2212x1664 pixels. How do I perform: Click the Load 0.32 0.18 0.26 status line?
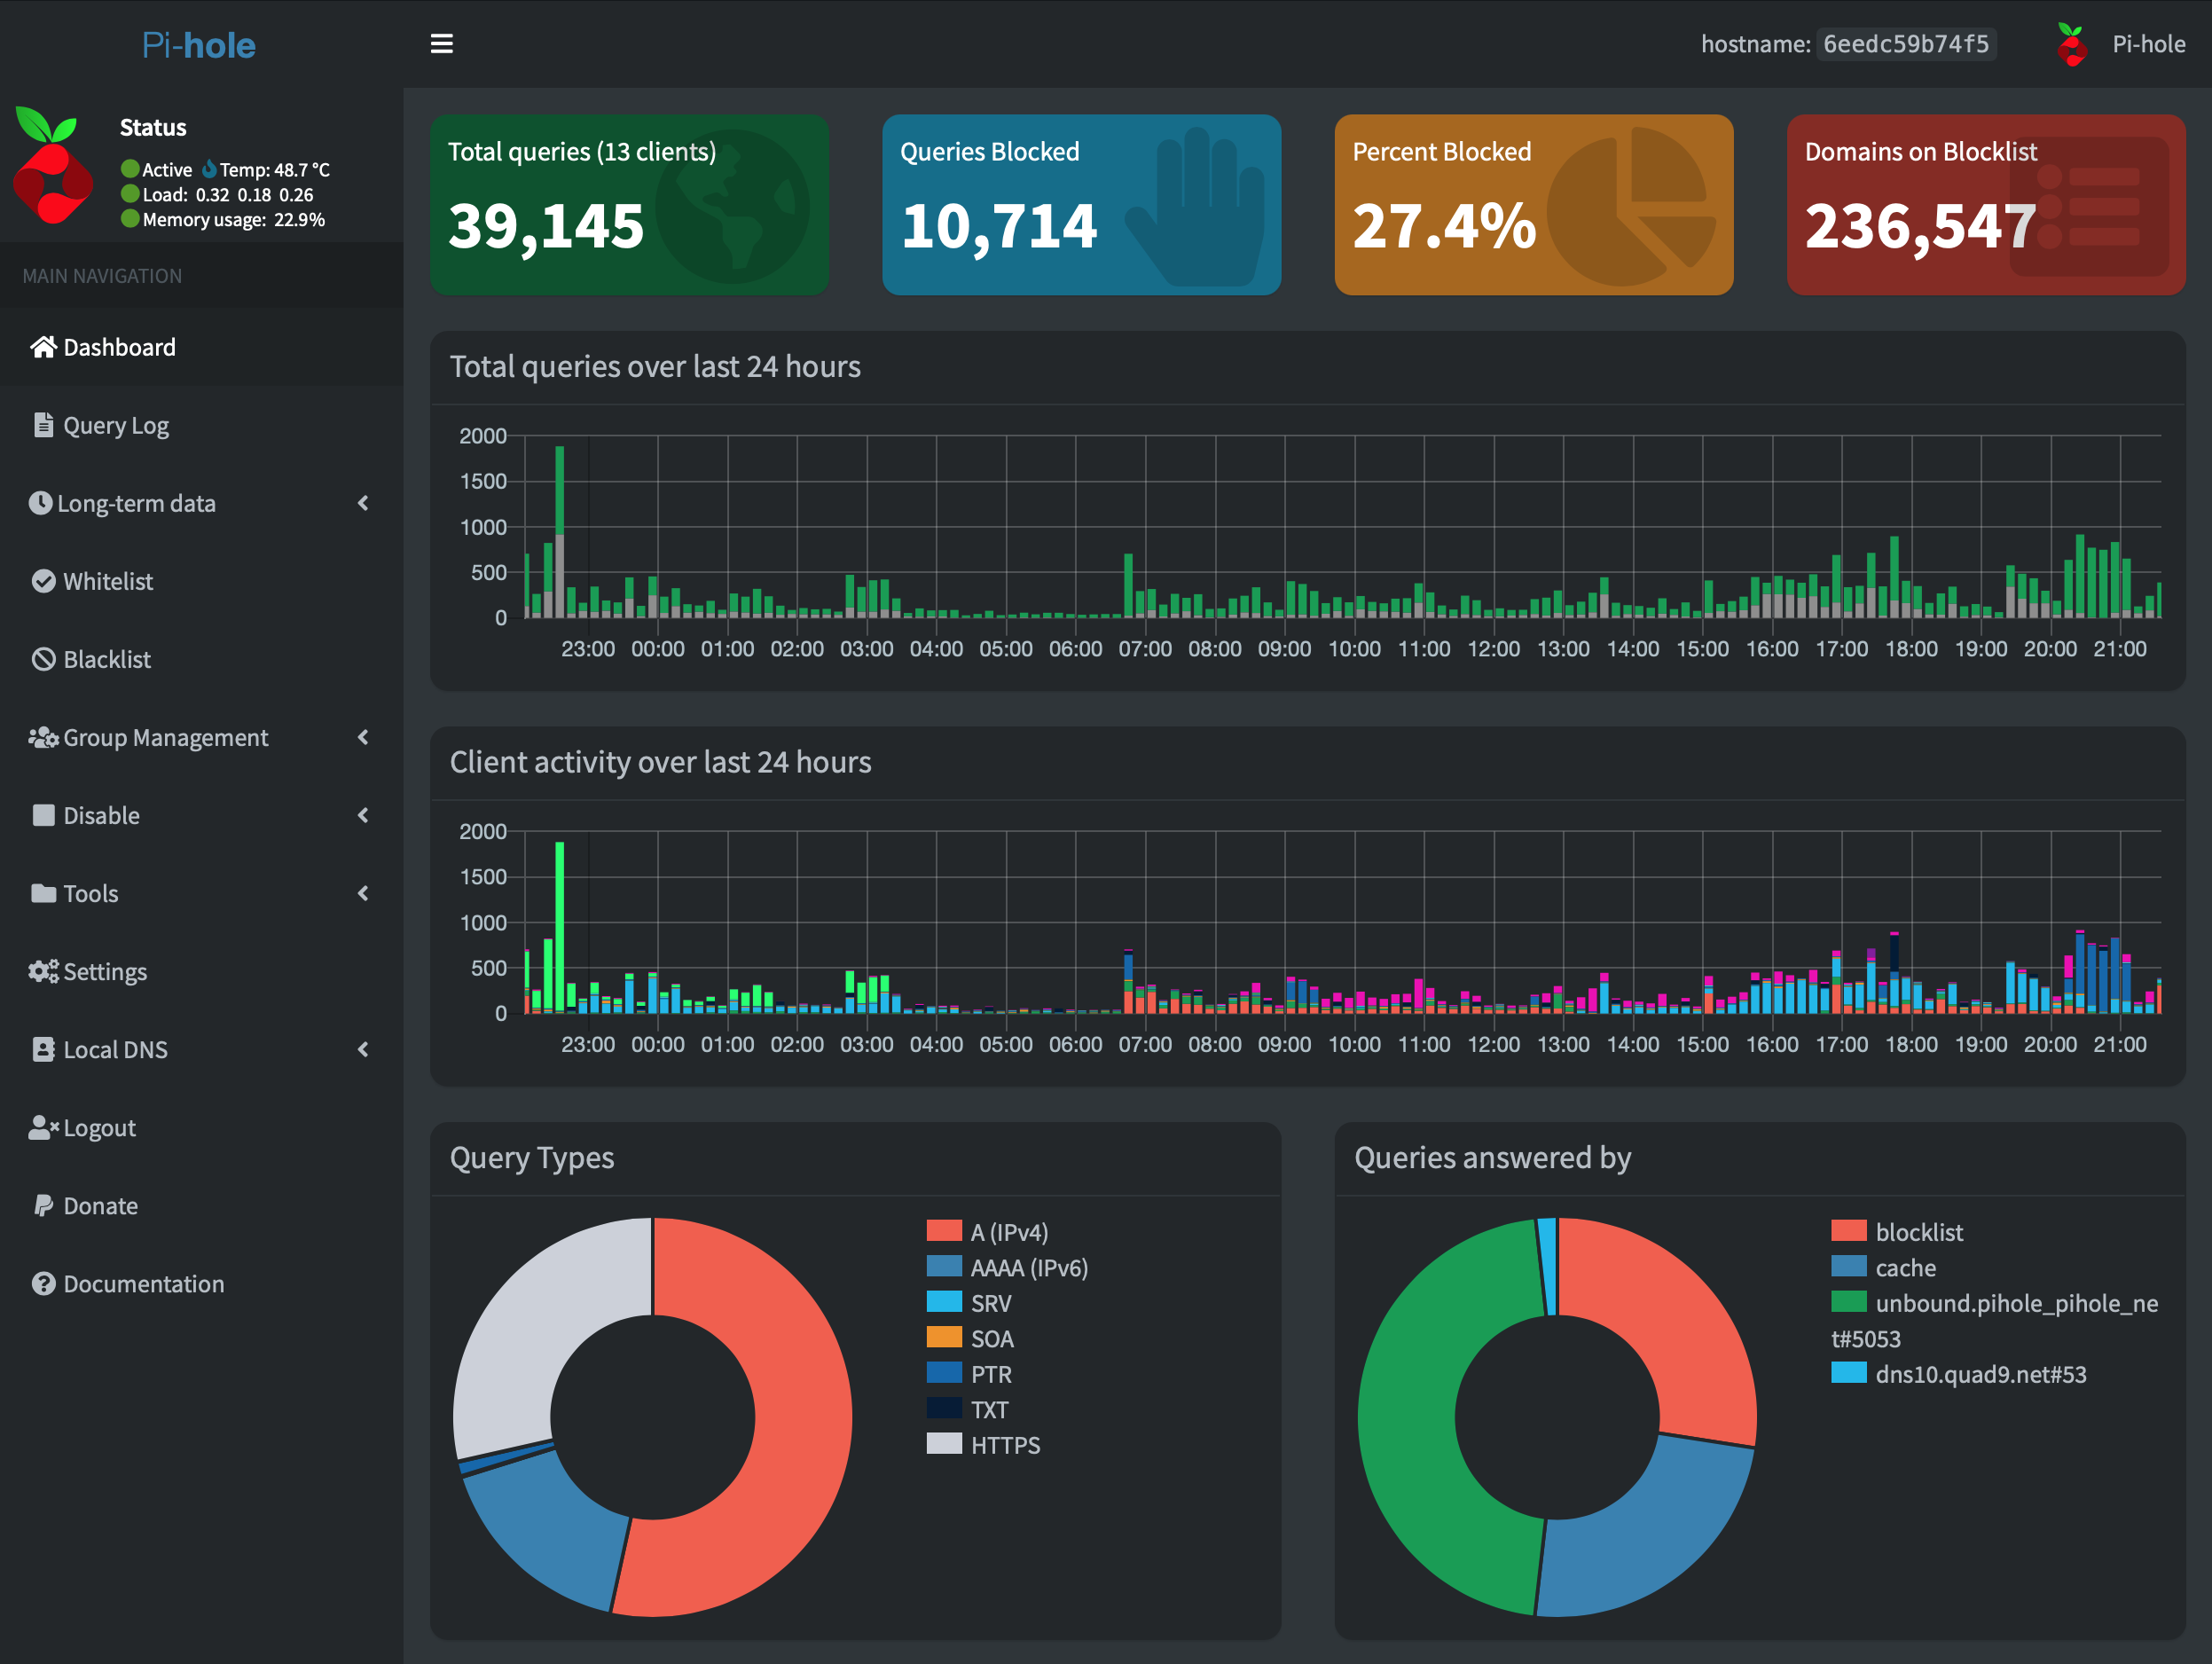pos(217,194)
